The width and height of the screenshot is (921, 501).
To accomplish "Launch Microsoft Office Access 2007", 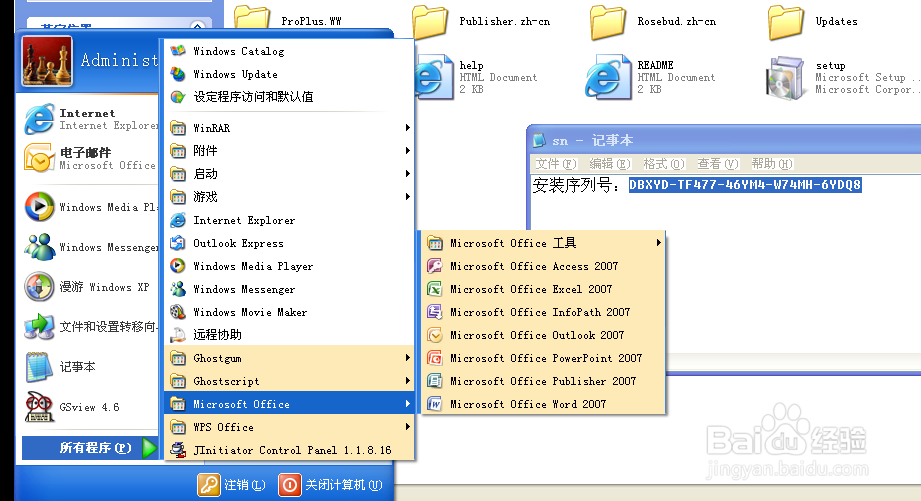I will pyautogui.click(x=544, y=266).
